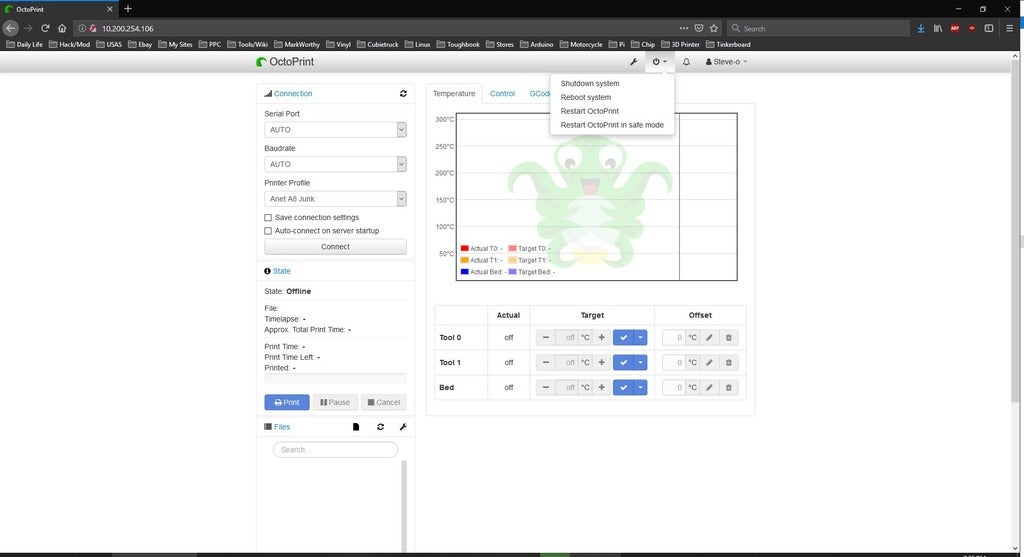This screenshot has height=557, width=1024.
Task: Click the Target T1 legend swatch
Action: 512,261
